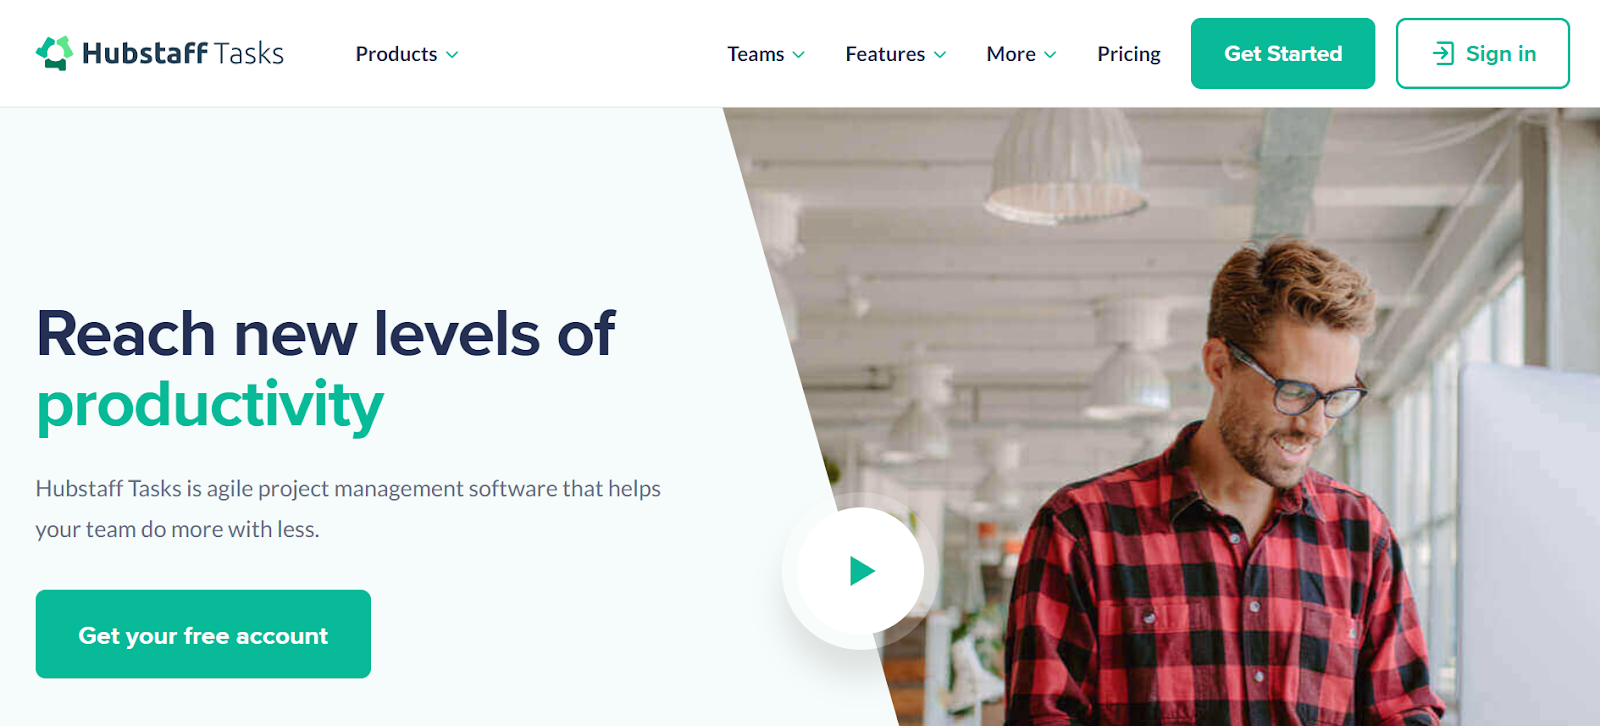
Task: Click the Hubstaff Tasks wordmark text
Action: (x=183, y=53)
